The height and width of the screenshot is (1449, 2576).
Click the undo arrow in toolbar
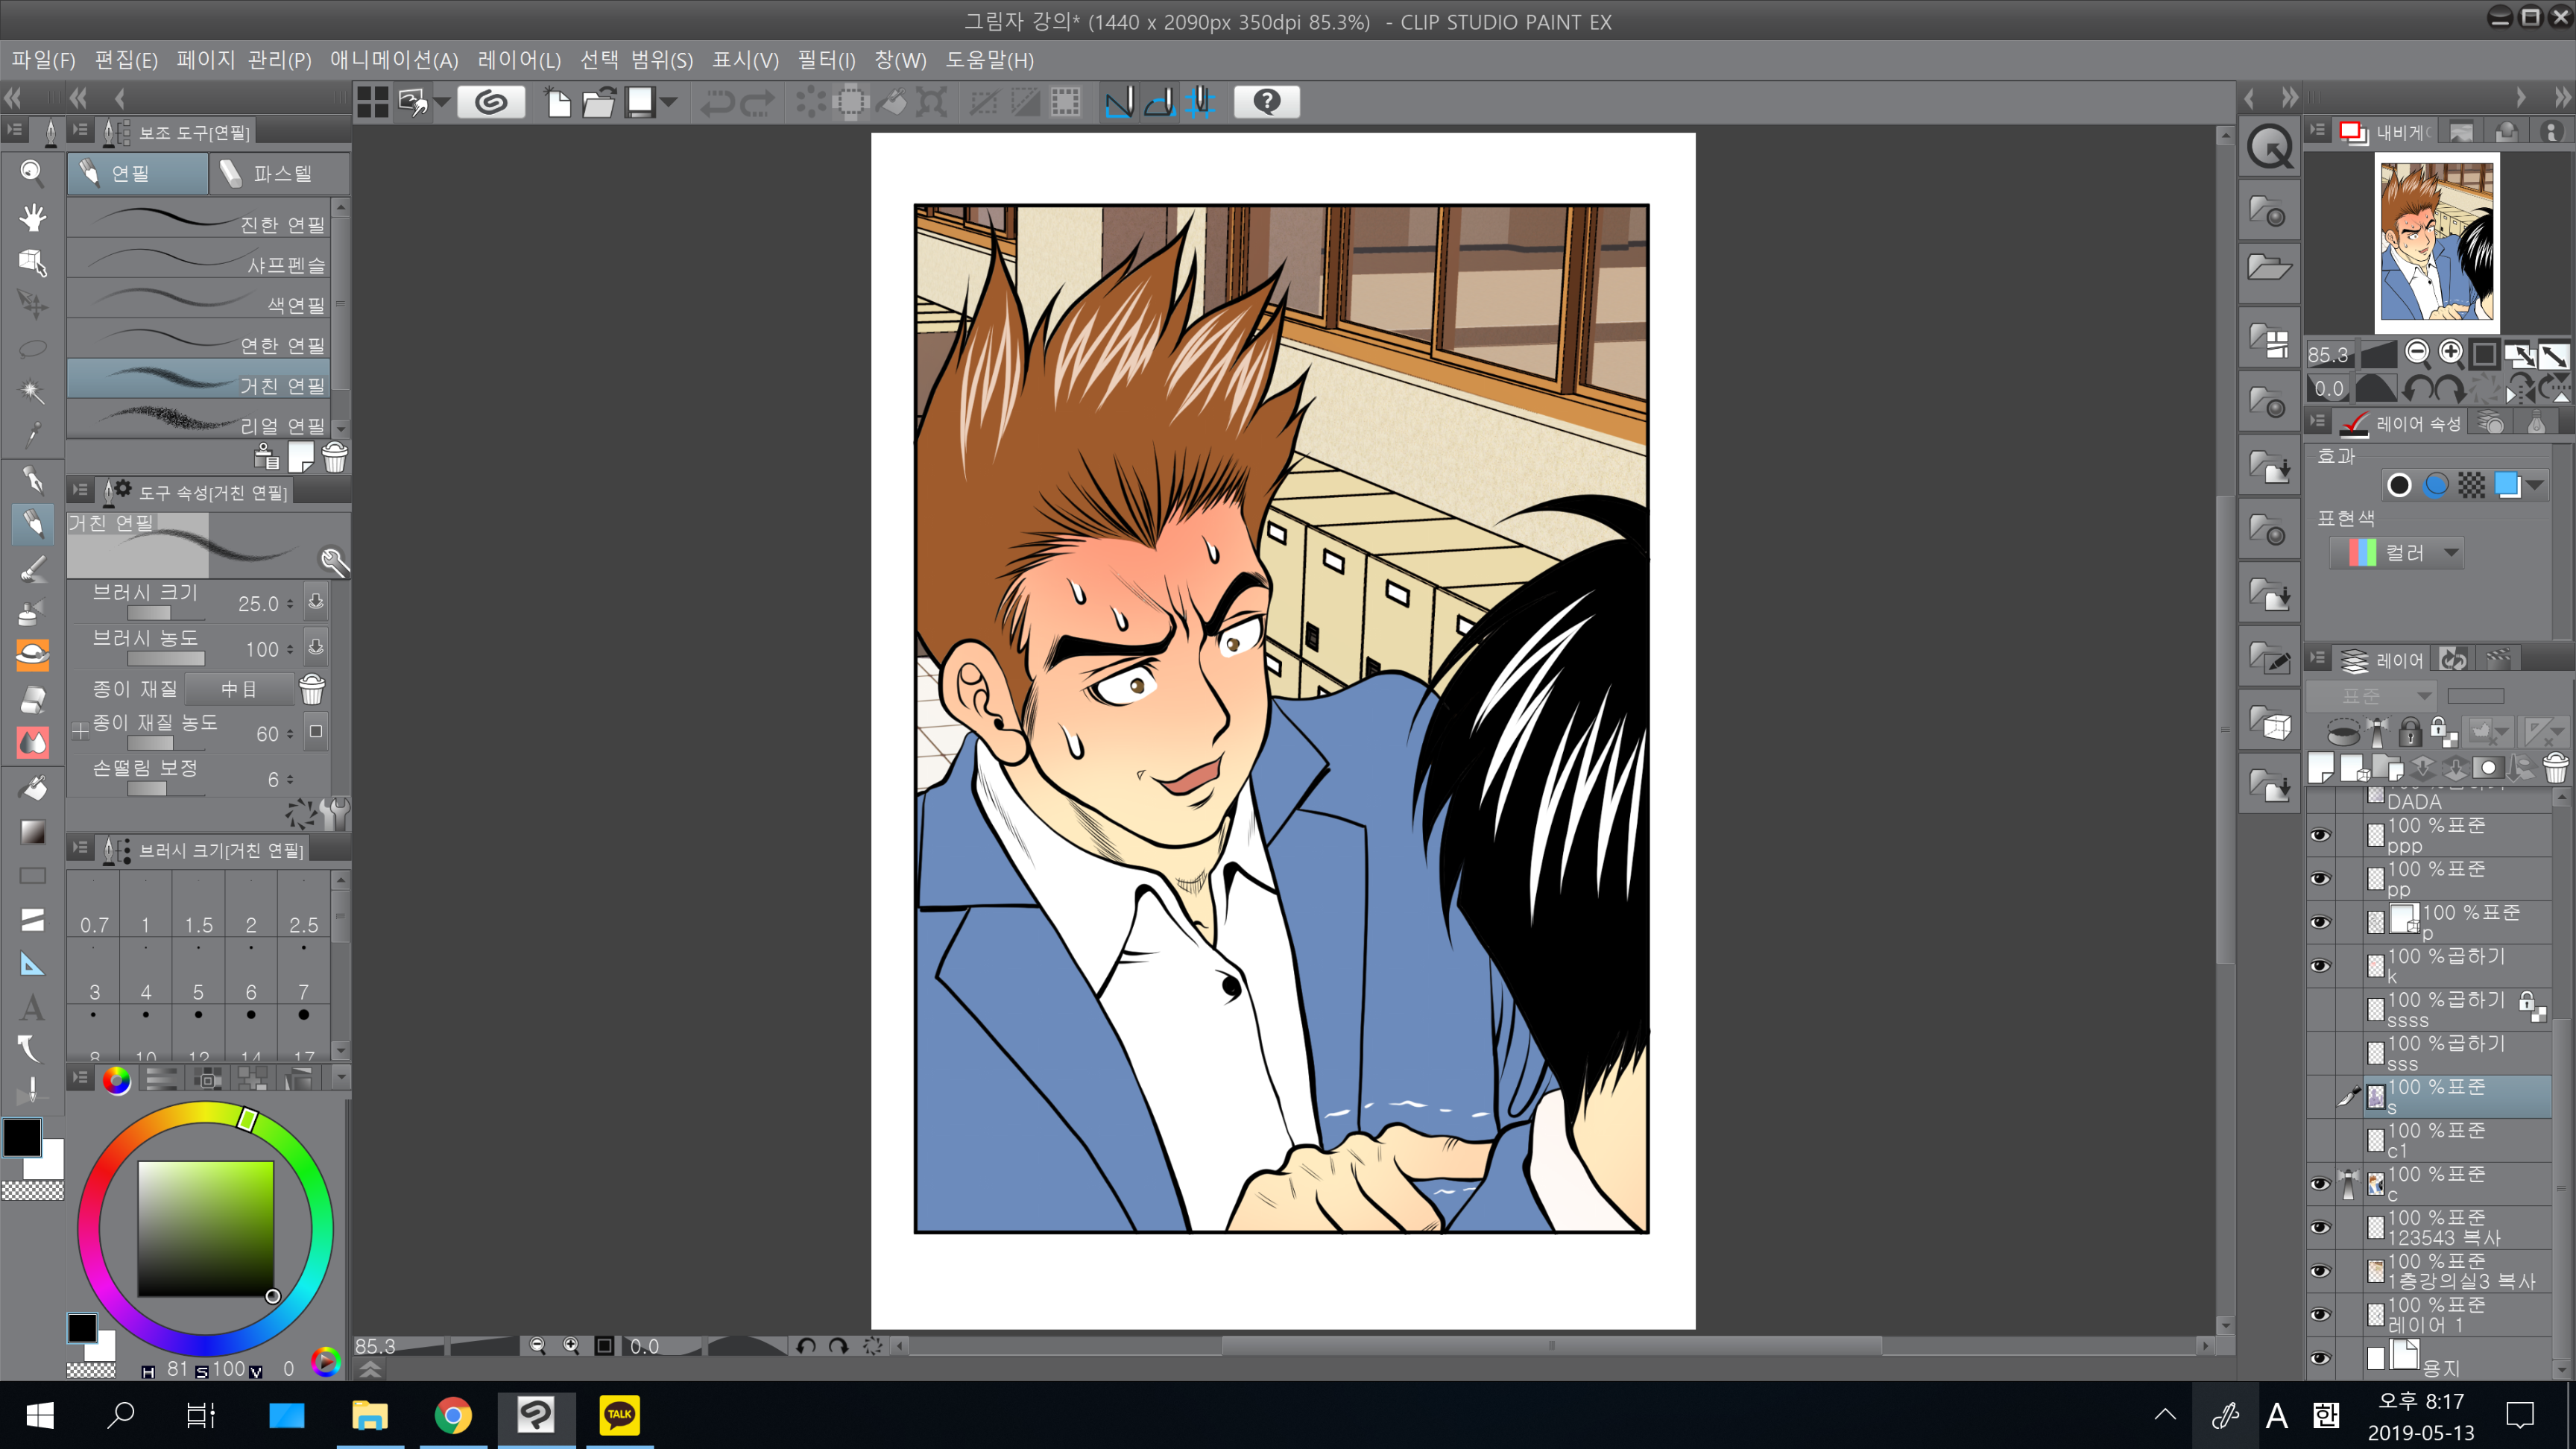[x=716, y=102]
